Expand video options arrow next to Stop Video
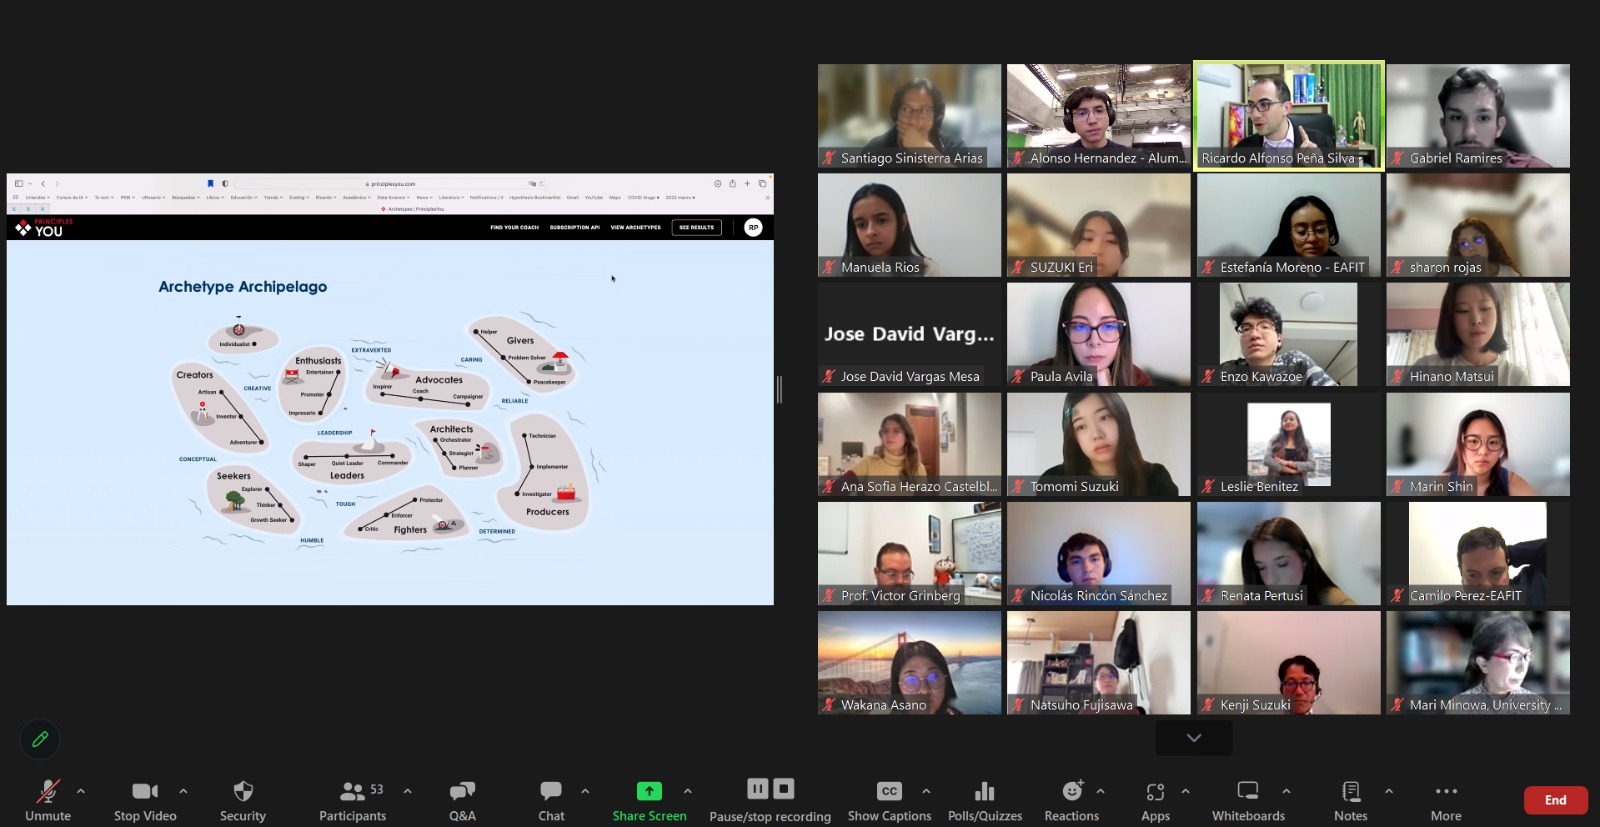 click(183, 791)
